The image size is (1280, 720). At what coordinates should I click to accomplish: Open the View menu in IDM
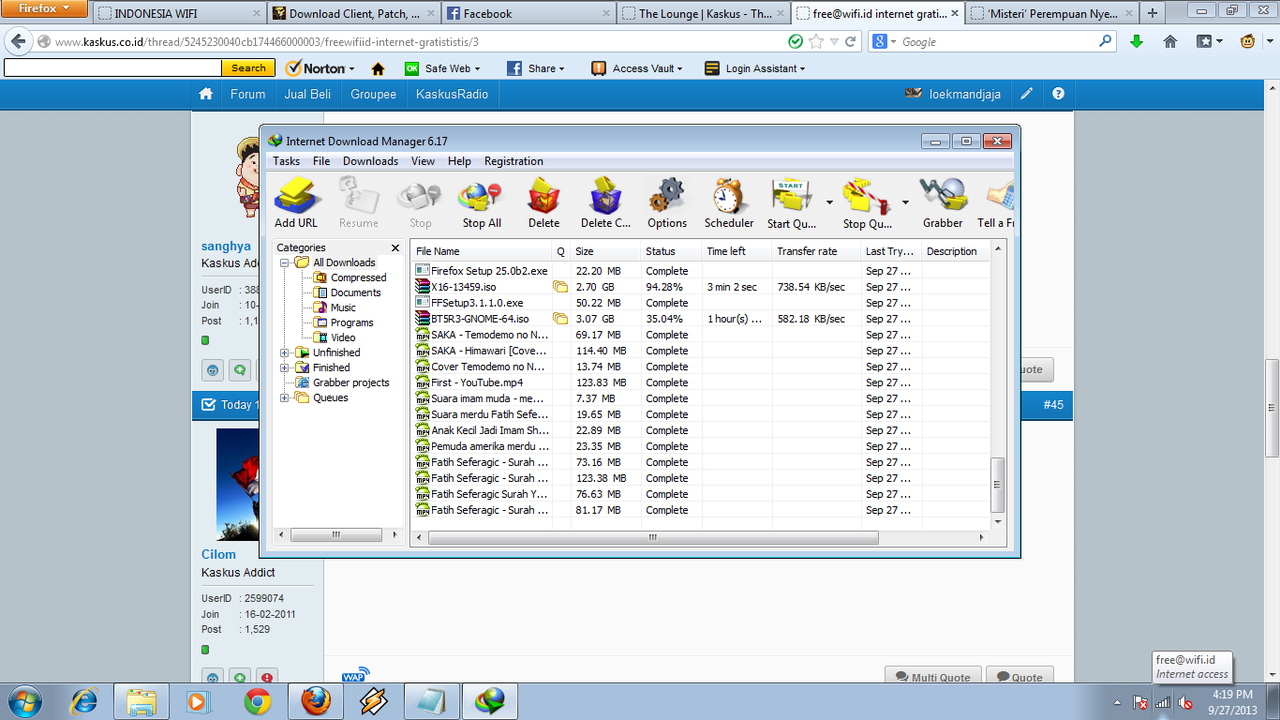click(423, 161)
